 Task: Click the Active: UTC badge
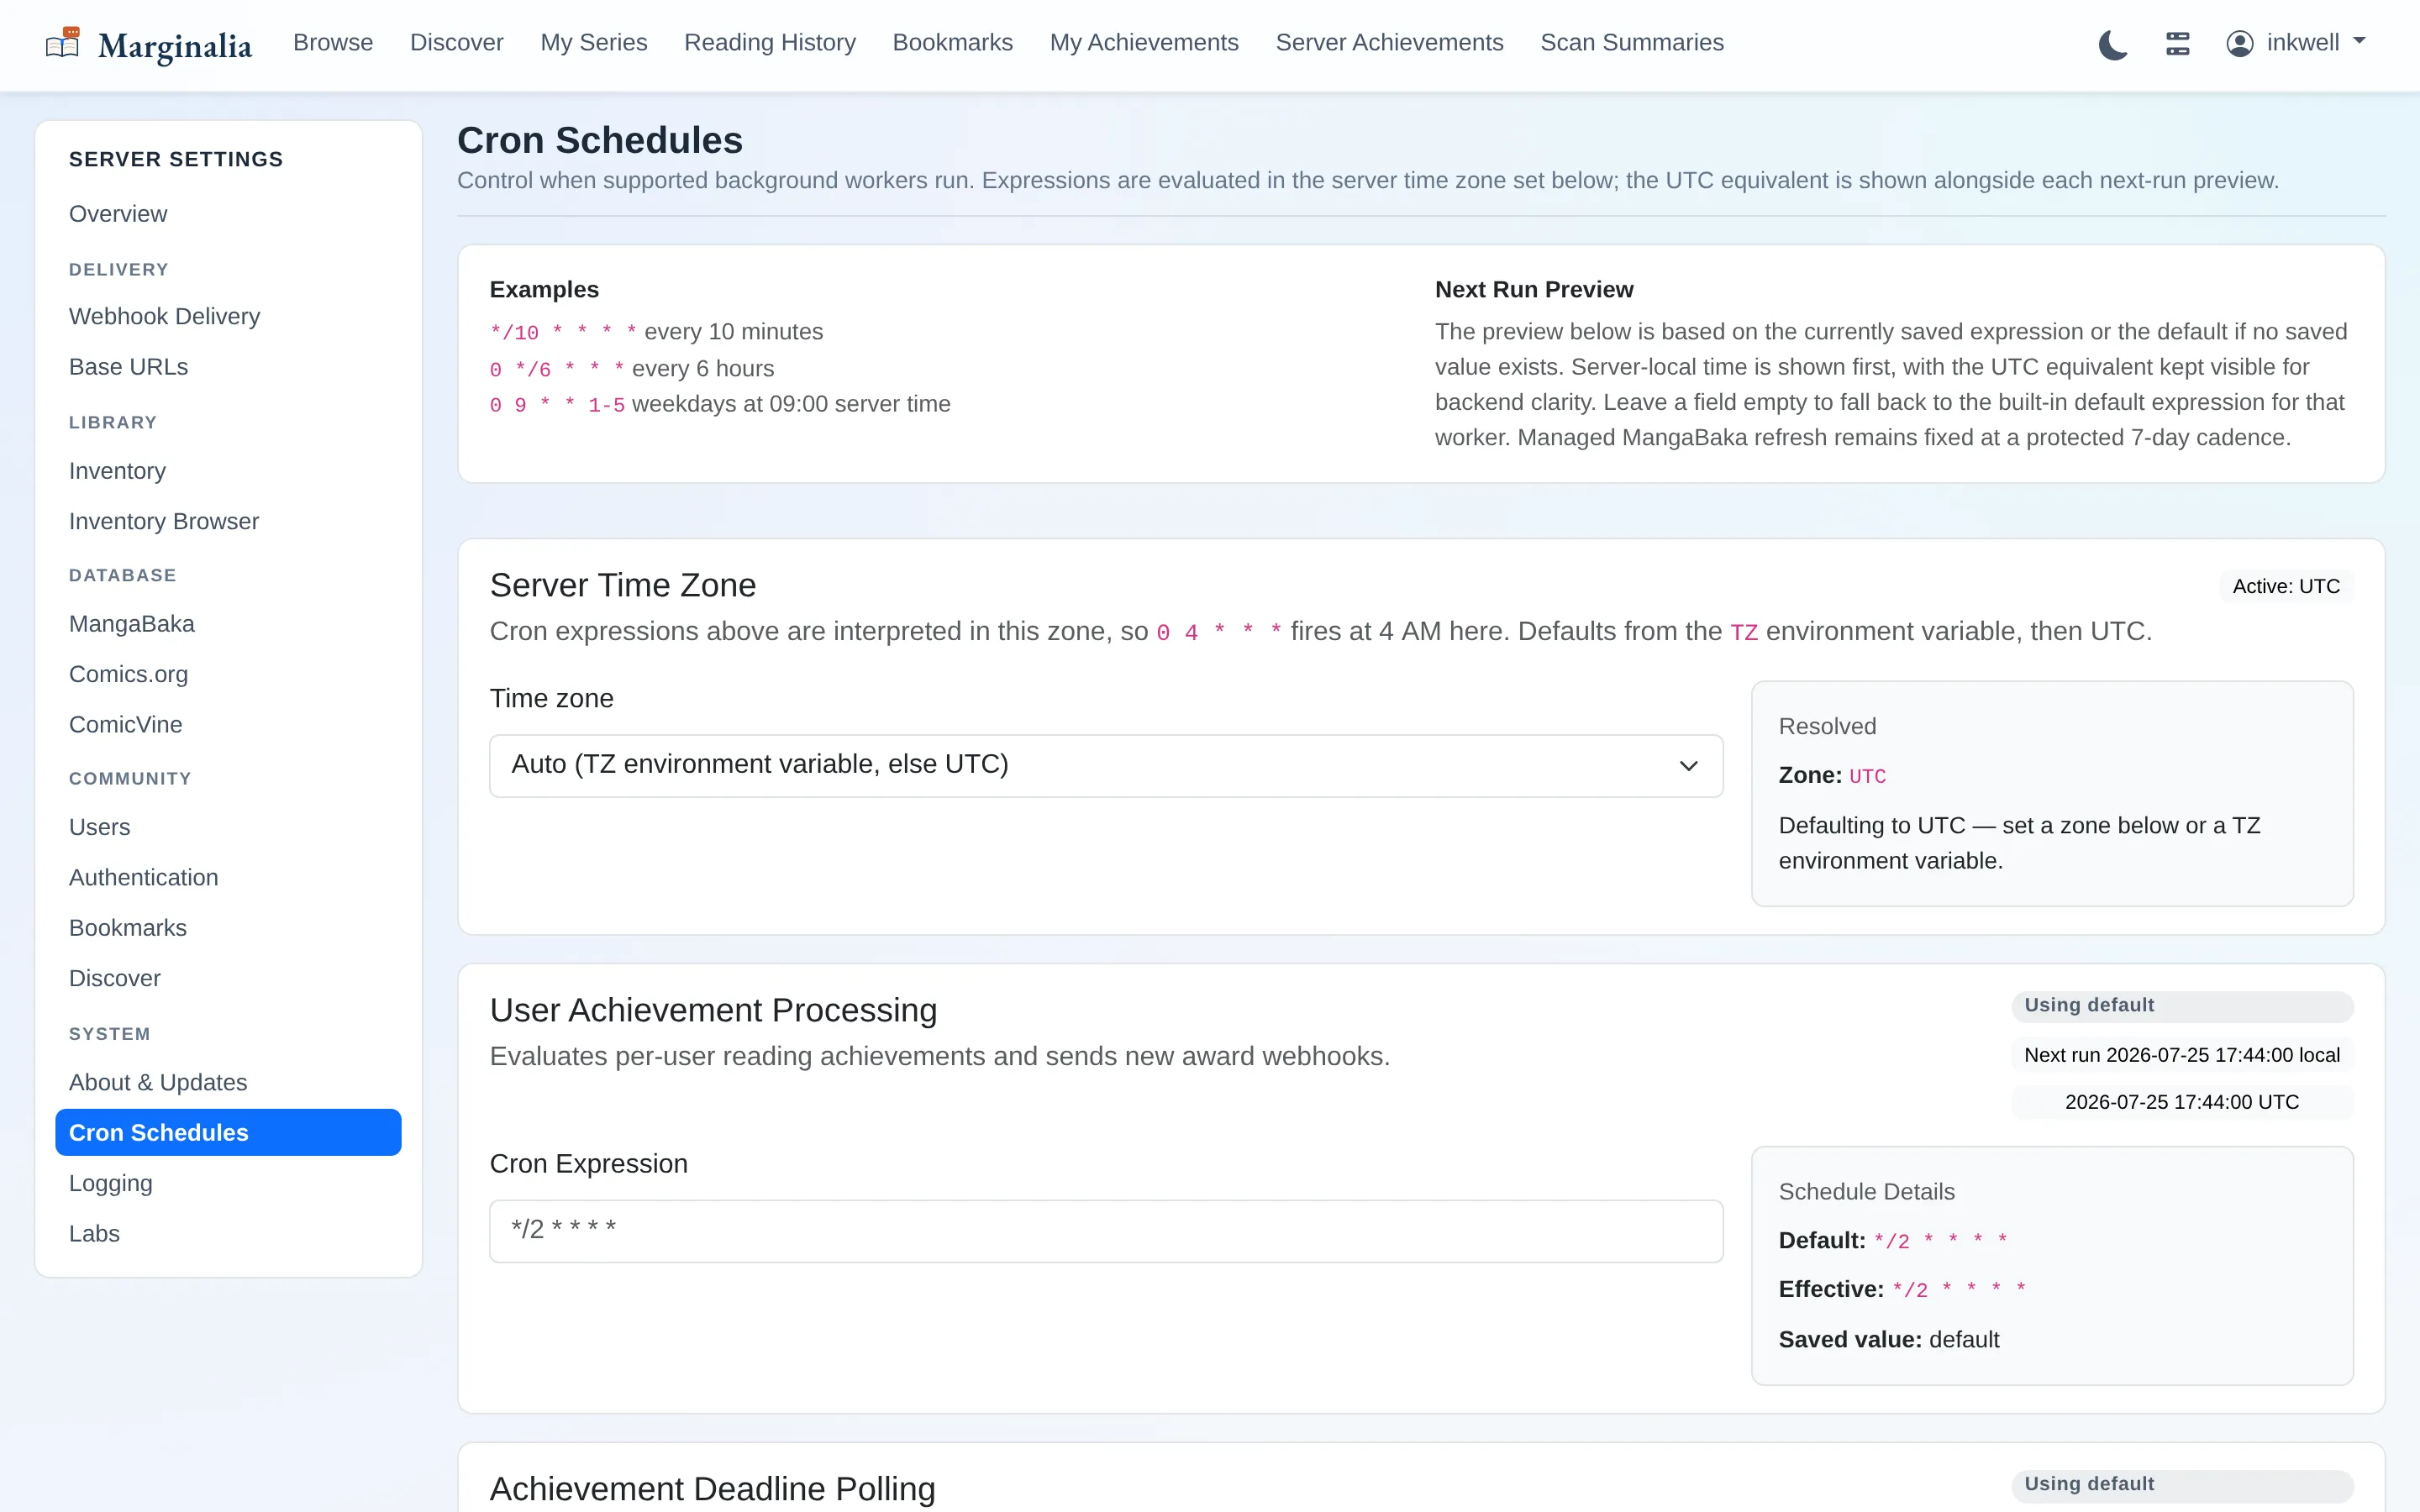(x=2286, y=586)
